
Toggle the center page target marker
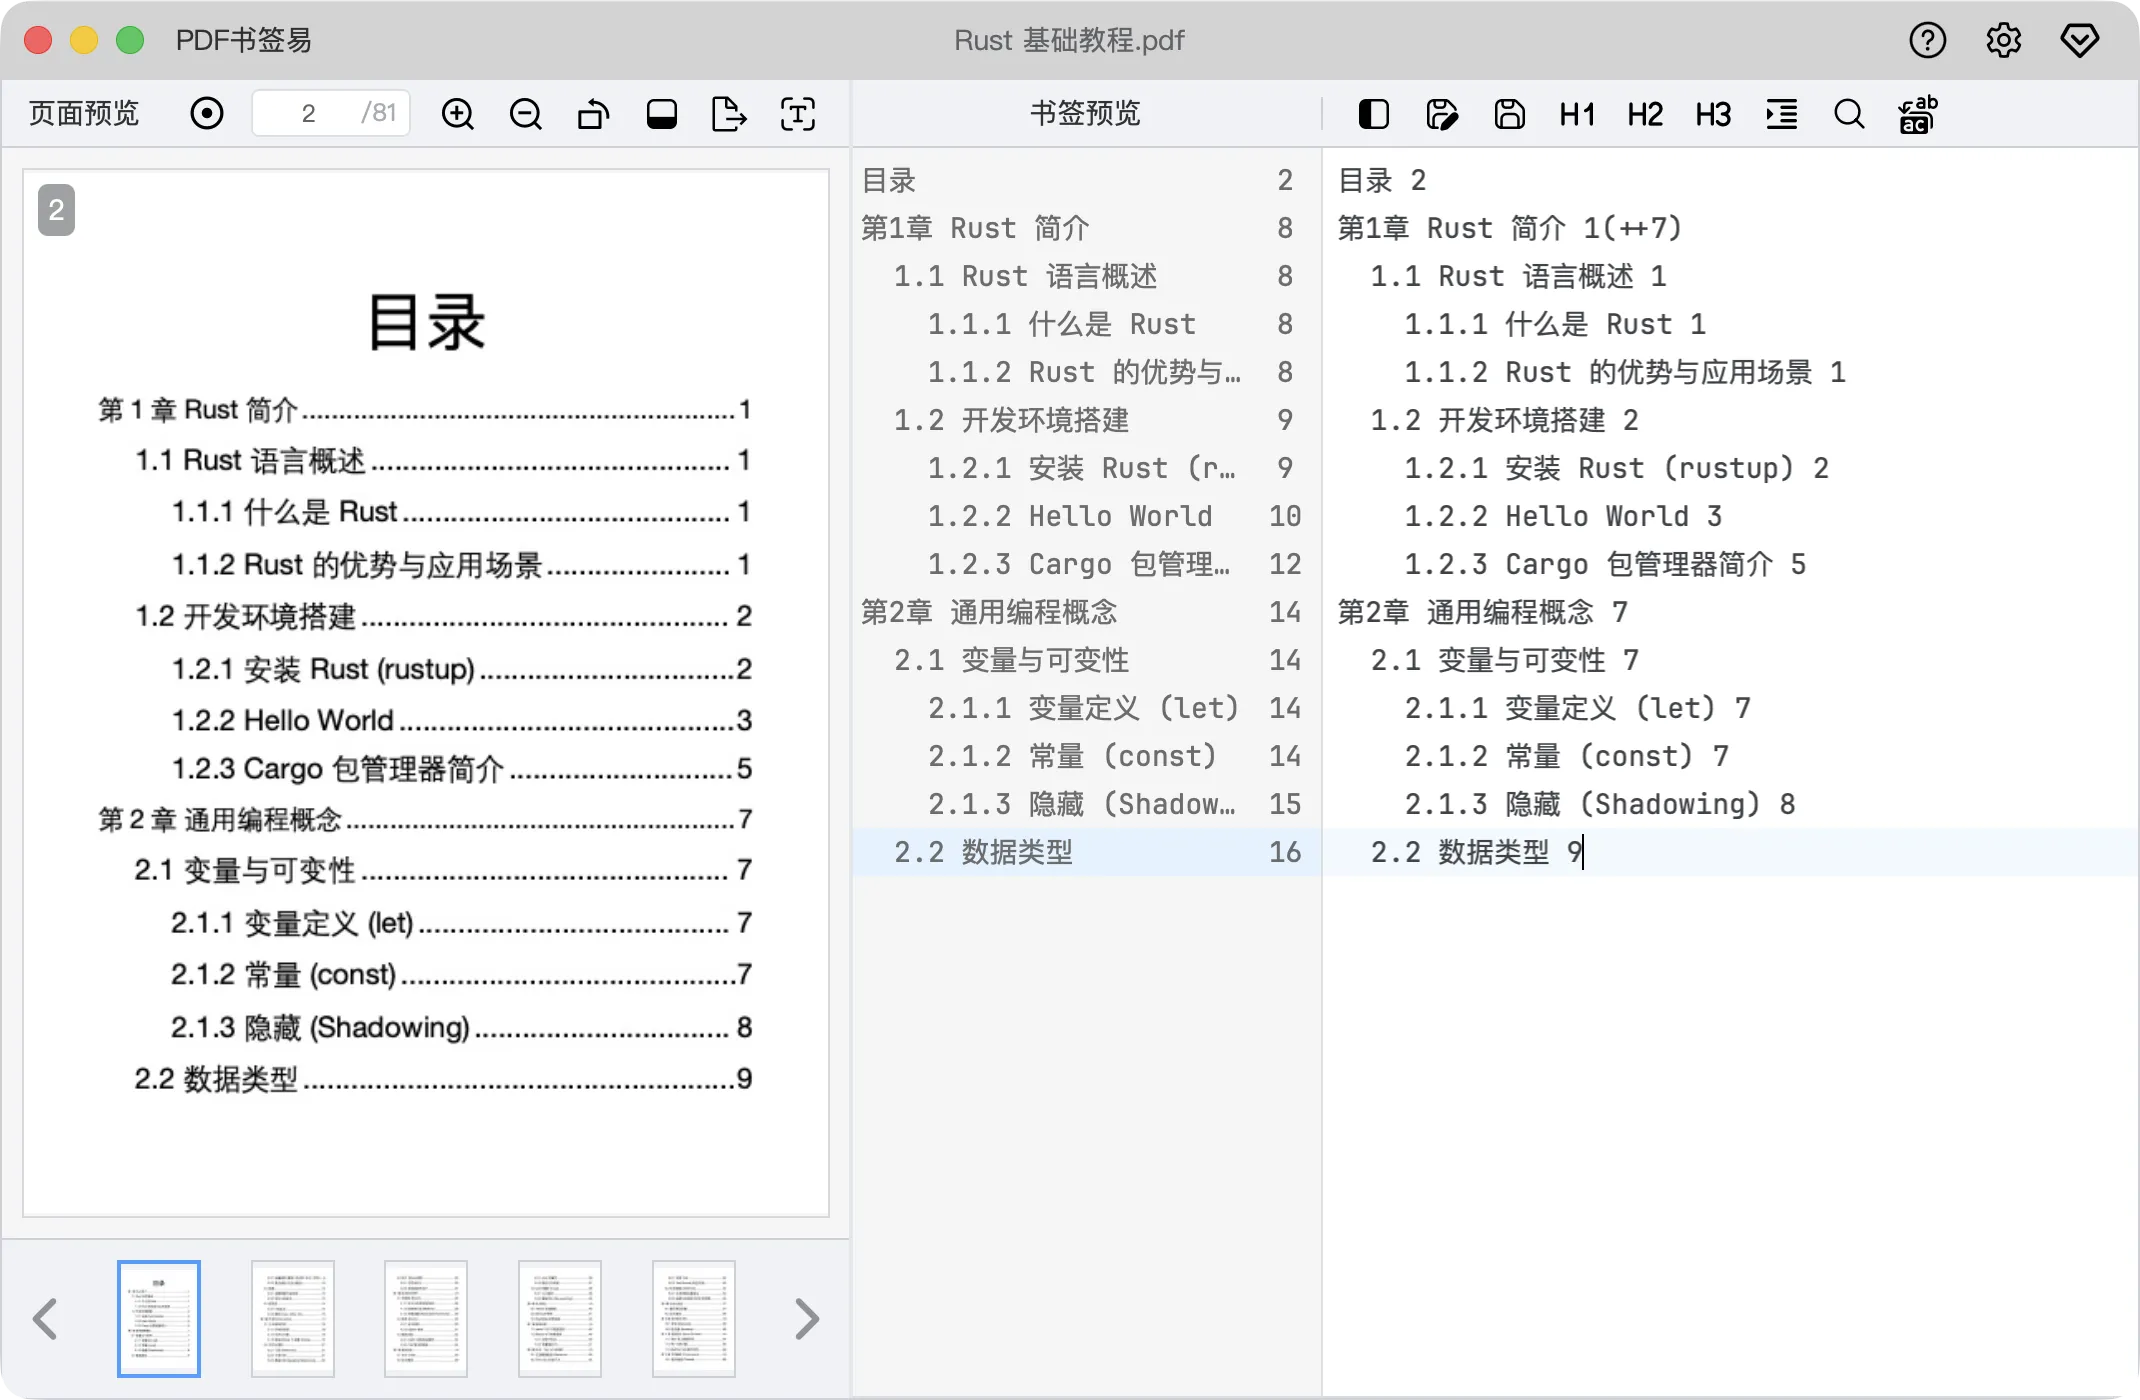pyautogui.click(x=206, y=113)
